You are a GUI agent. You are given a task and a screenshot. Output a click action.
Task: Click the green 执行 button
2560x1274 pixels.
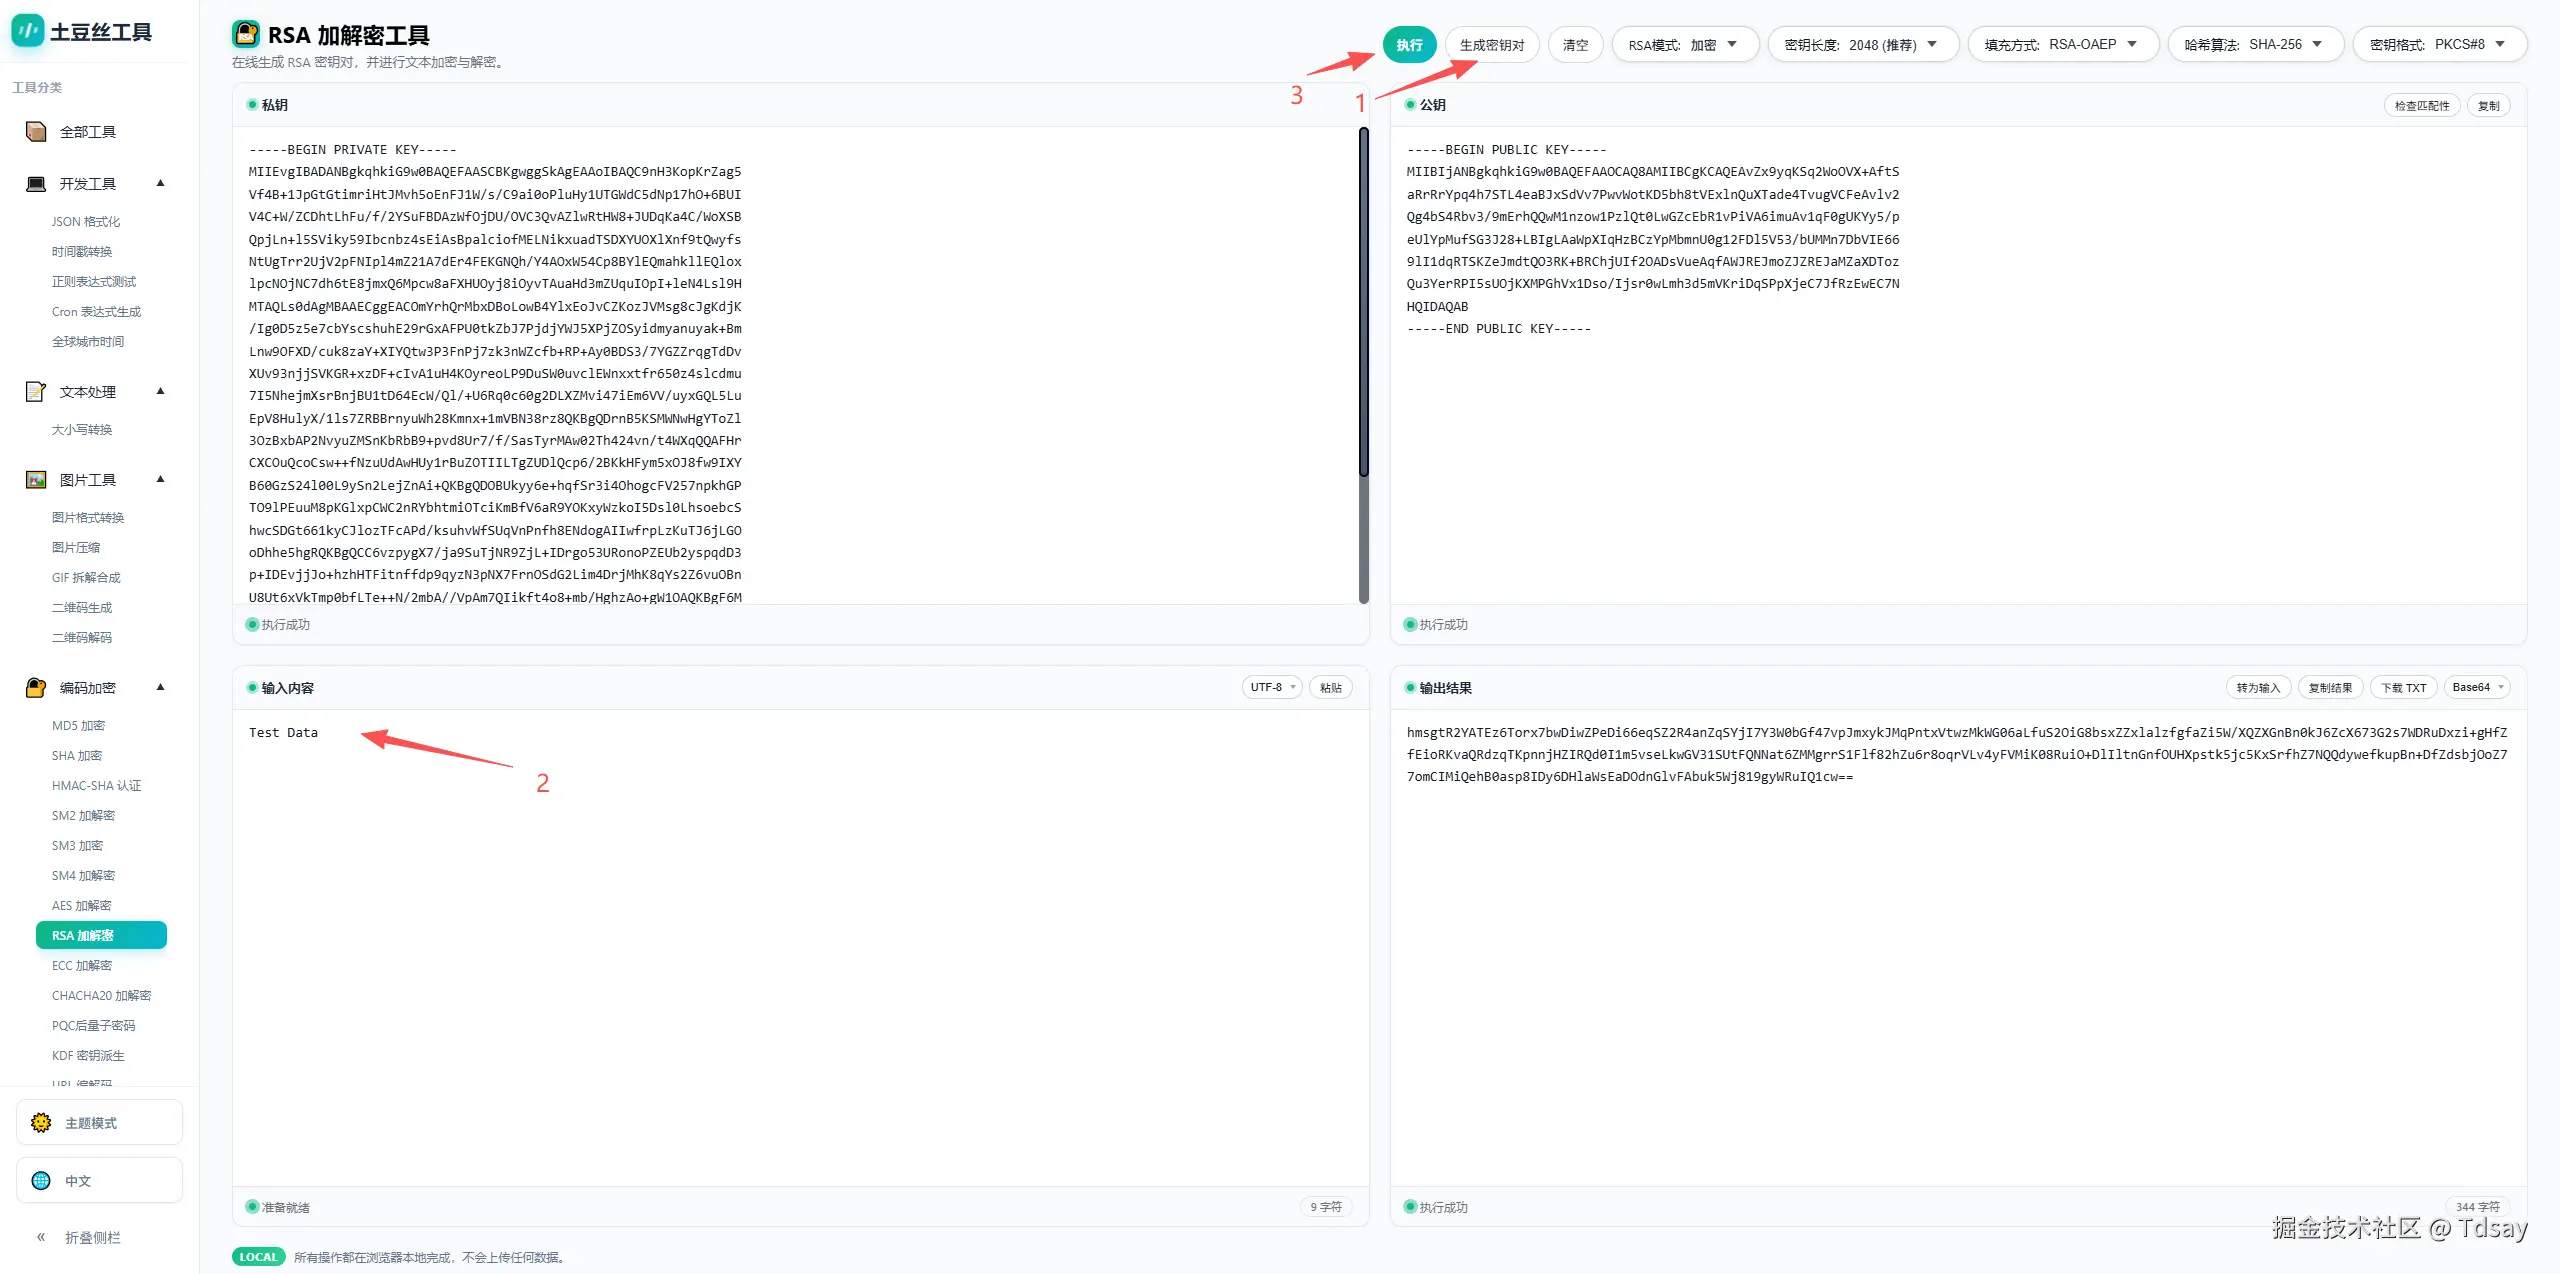coord(1409,45)
